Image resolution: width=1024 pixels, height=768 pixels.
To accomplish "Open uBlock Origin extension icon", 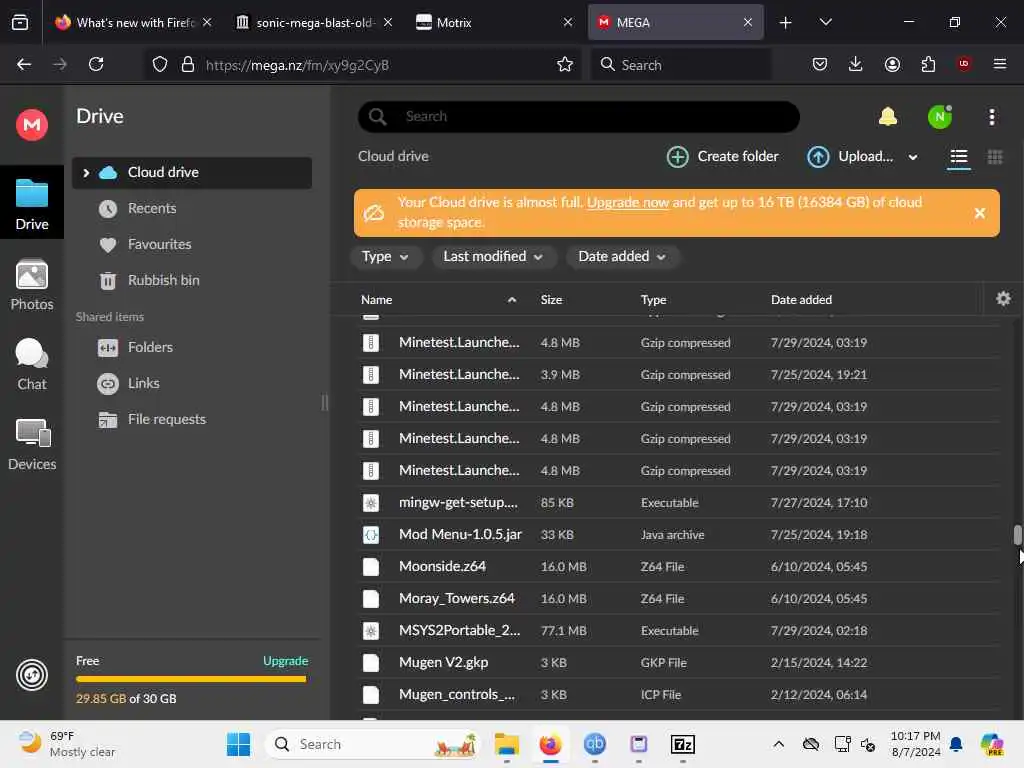I will 964,64.
